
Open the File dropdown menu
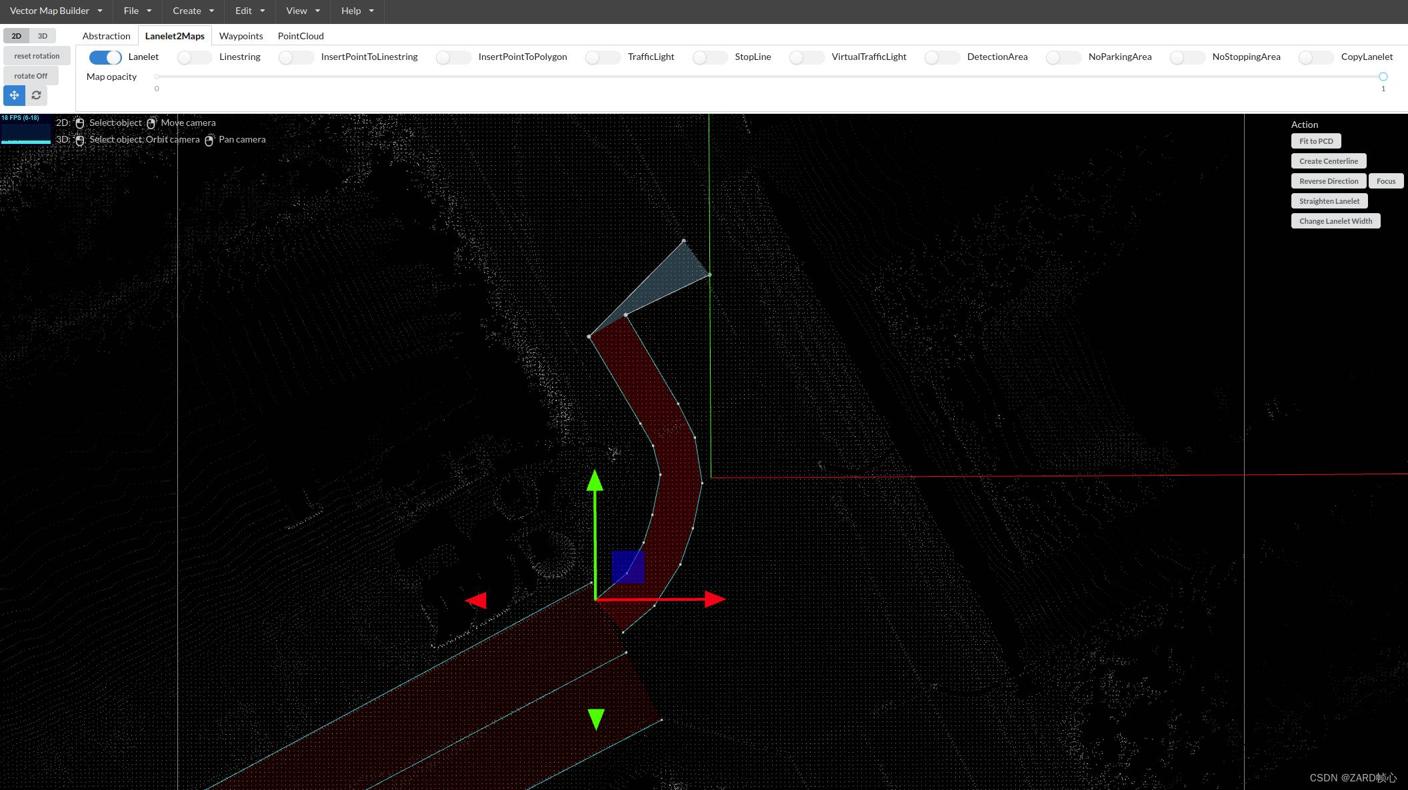click(x=137, y=11)
